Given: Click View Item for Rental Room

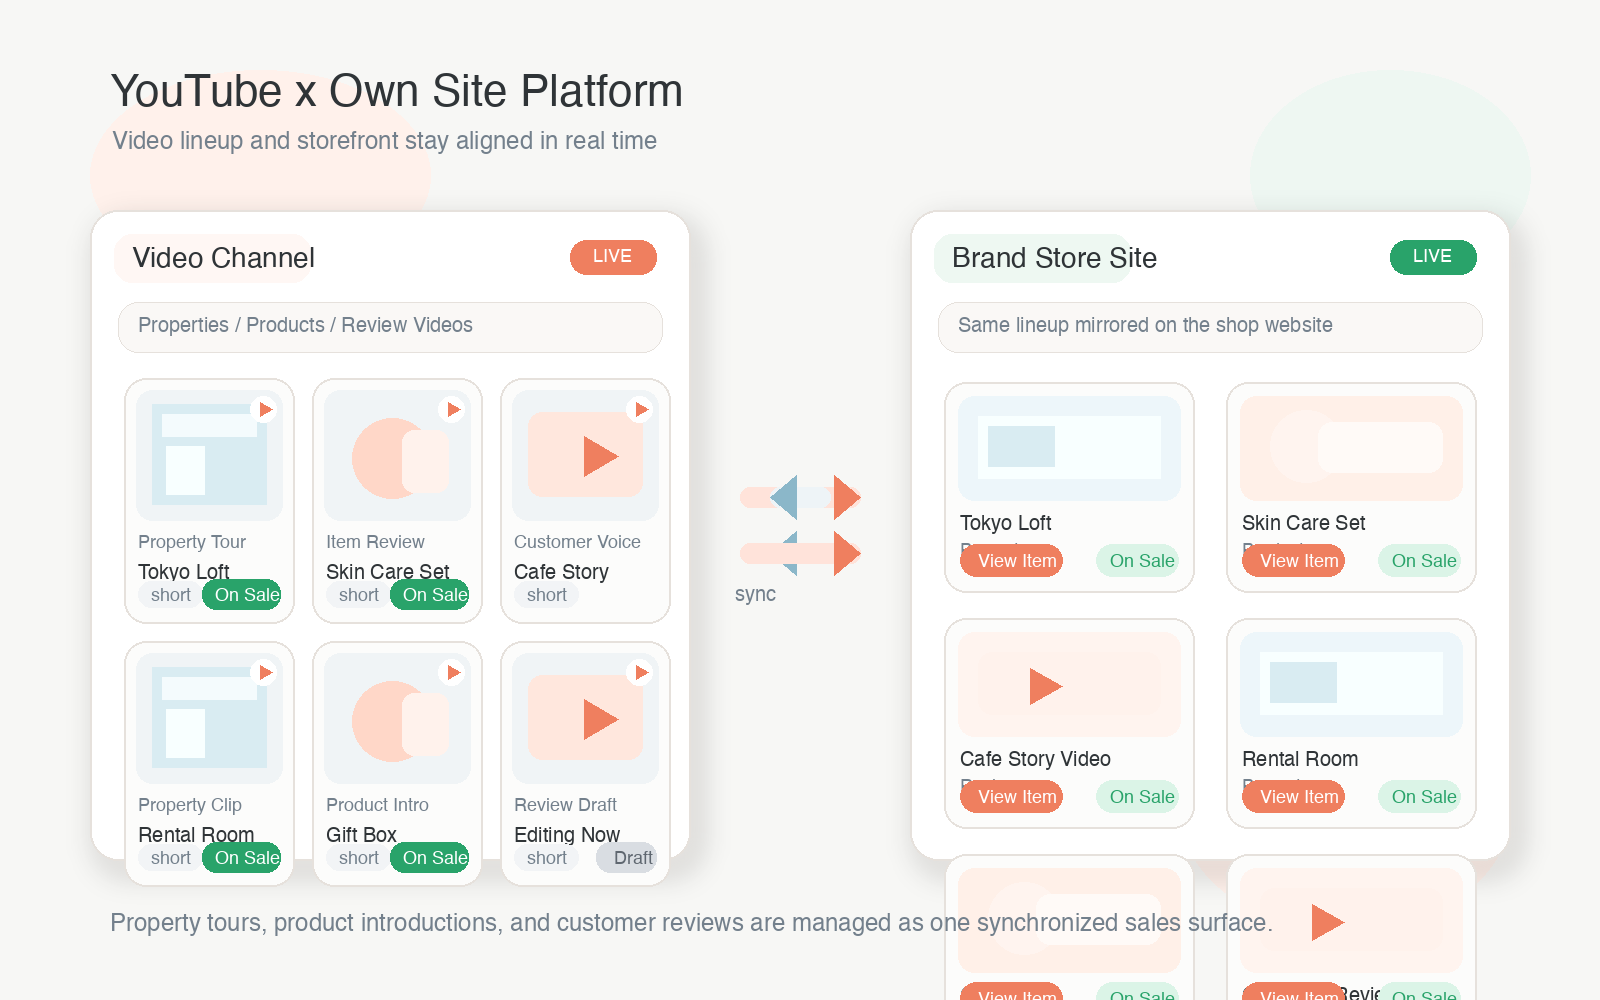Looking at the screenshot, I should pyautogui.click(x=1294, y=797).
